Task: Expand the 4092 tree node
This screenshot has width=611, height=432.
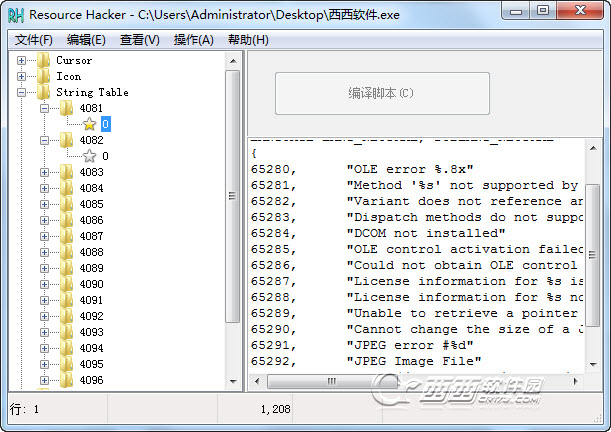Action: click(x=44, y=316)
